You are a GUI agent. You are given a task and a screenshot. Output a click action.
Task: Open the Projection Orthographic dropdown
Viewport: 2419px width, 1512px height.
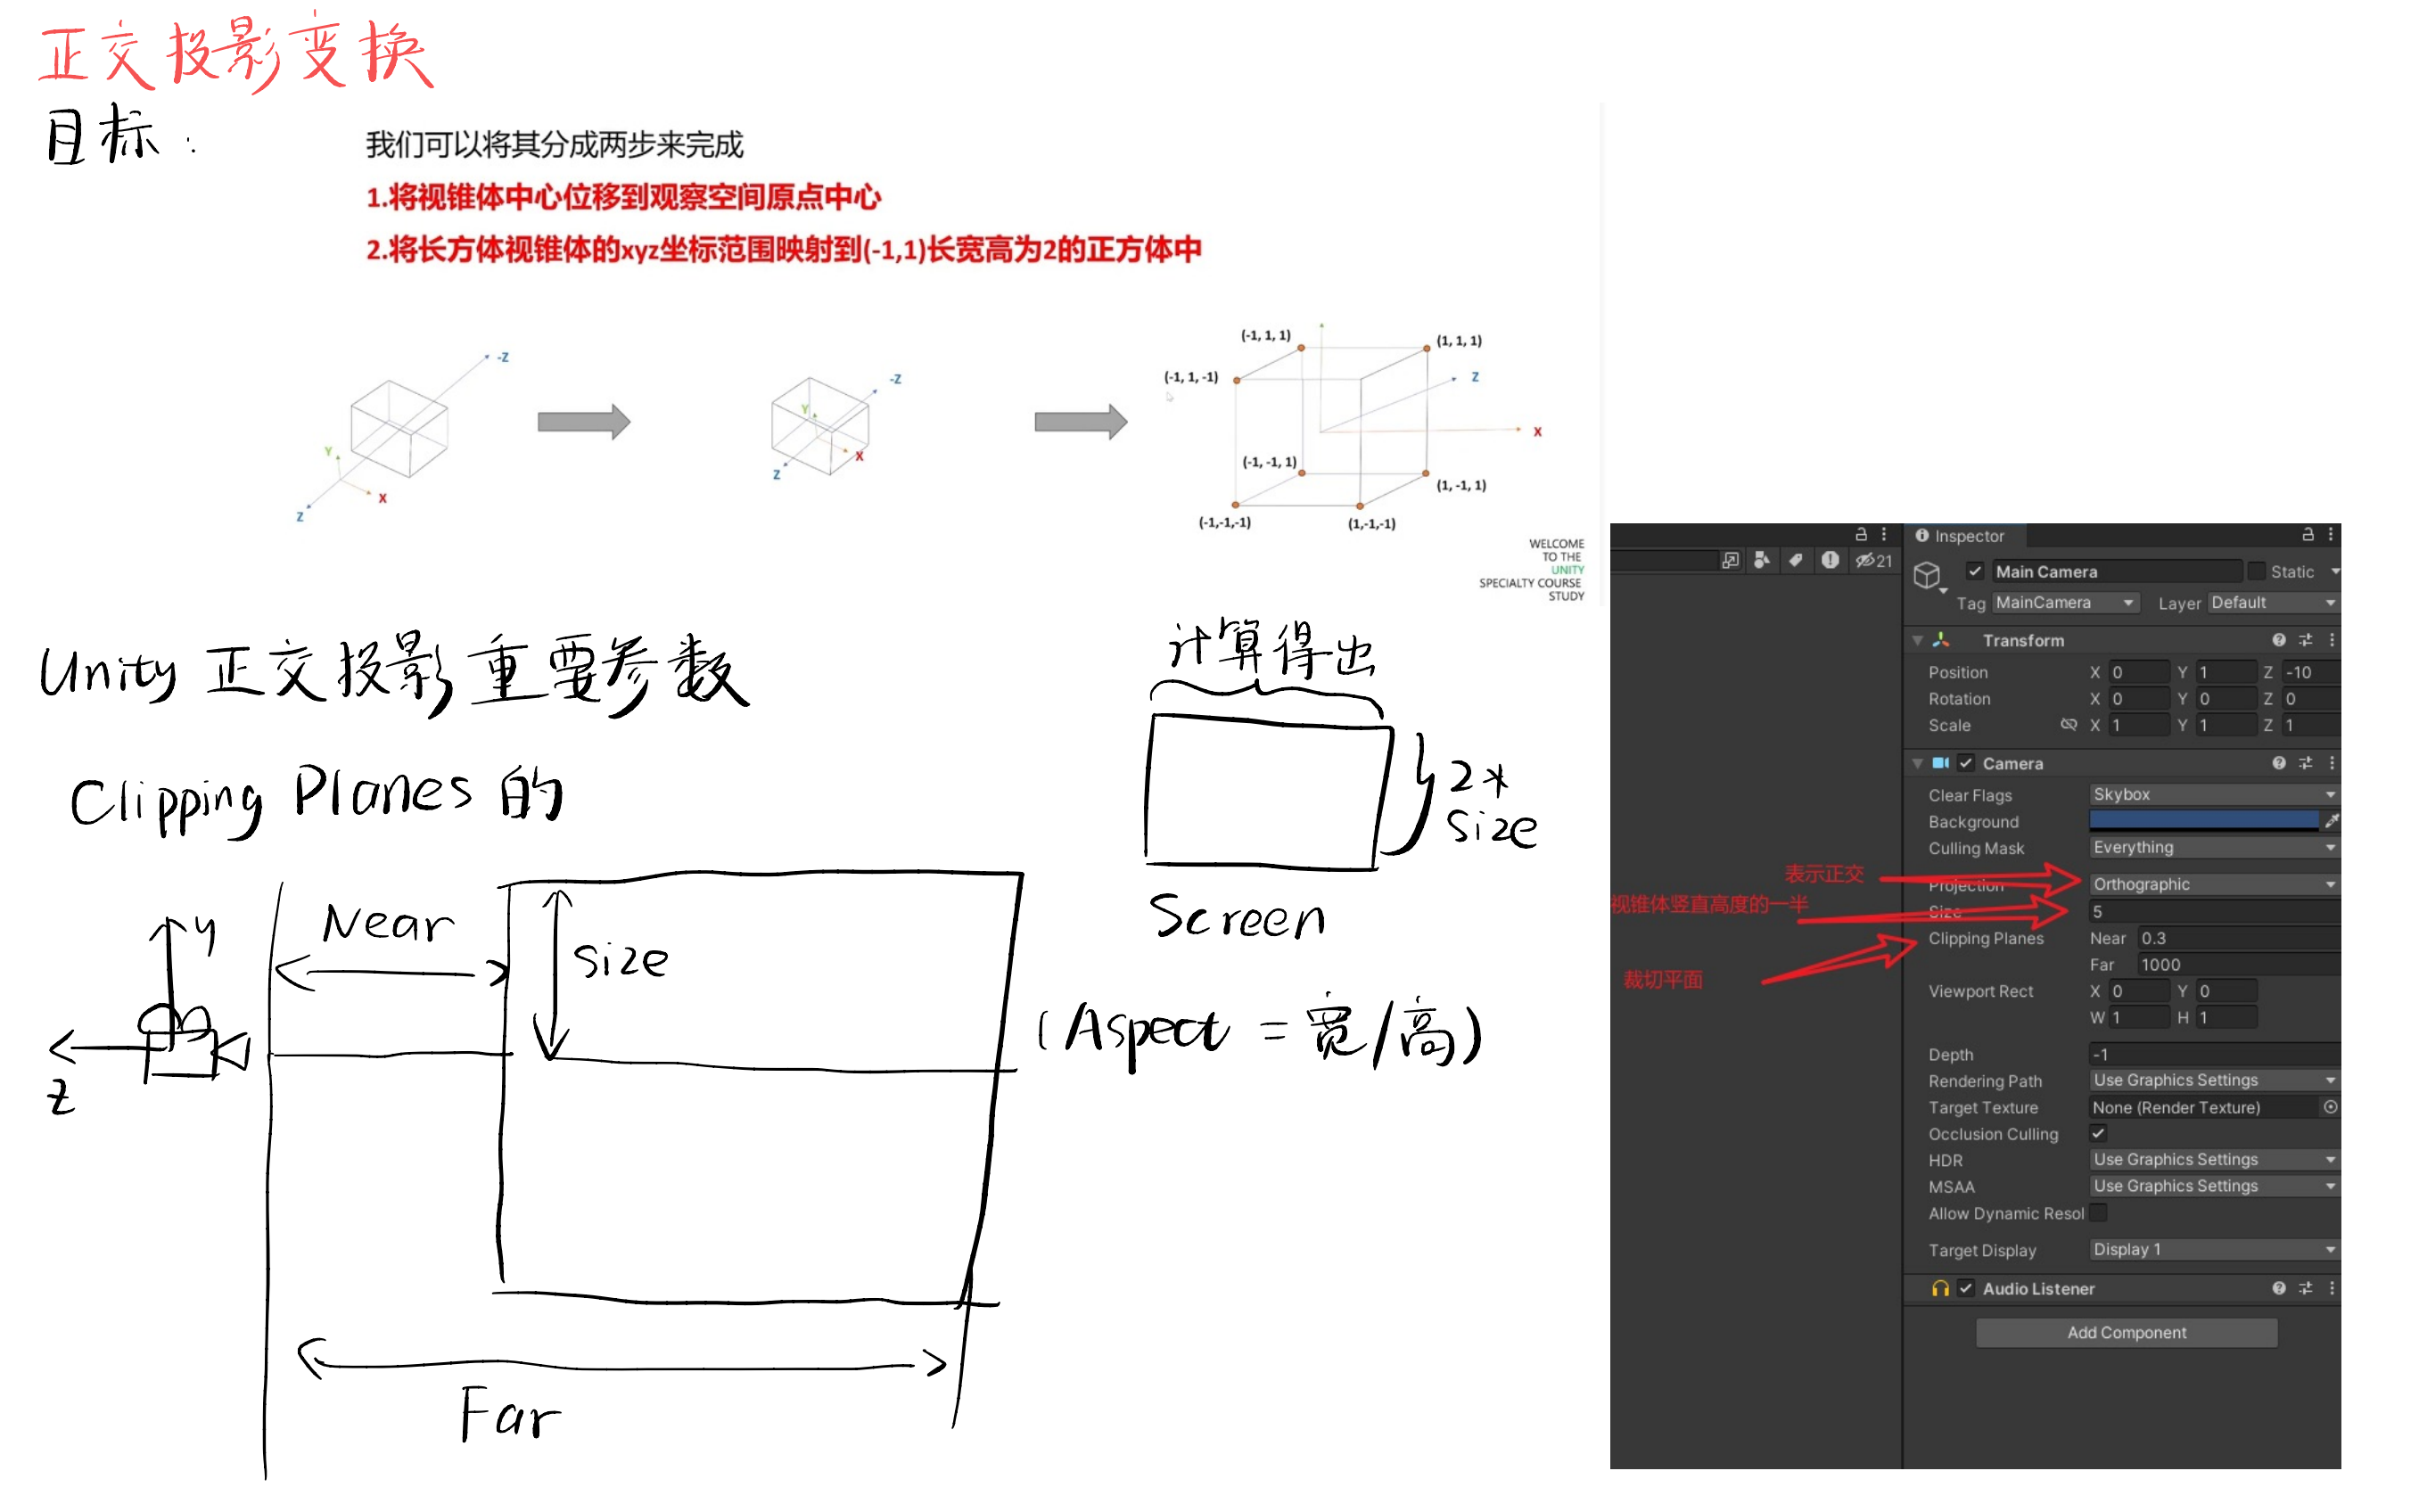(x=2214, y=884)
